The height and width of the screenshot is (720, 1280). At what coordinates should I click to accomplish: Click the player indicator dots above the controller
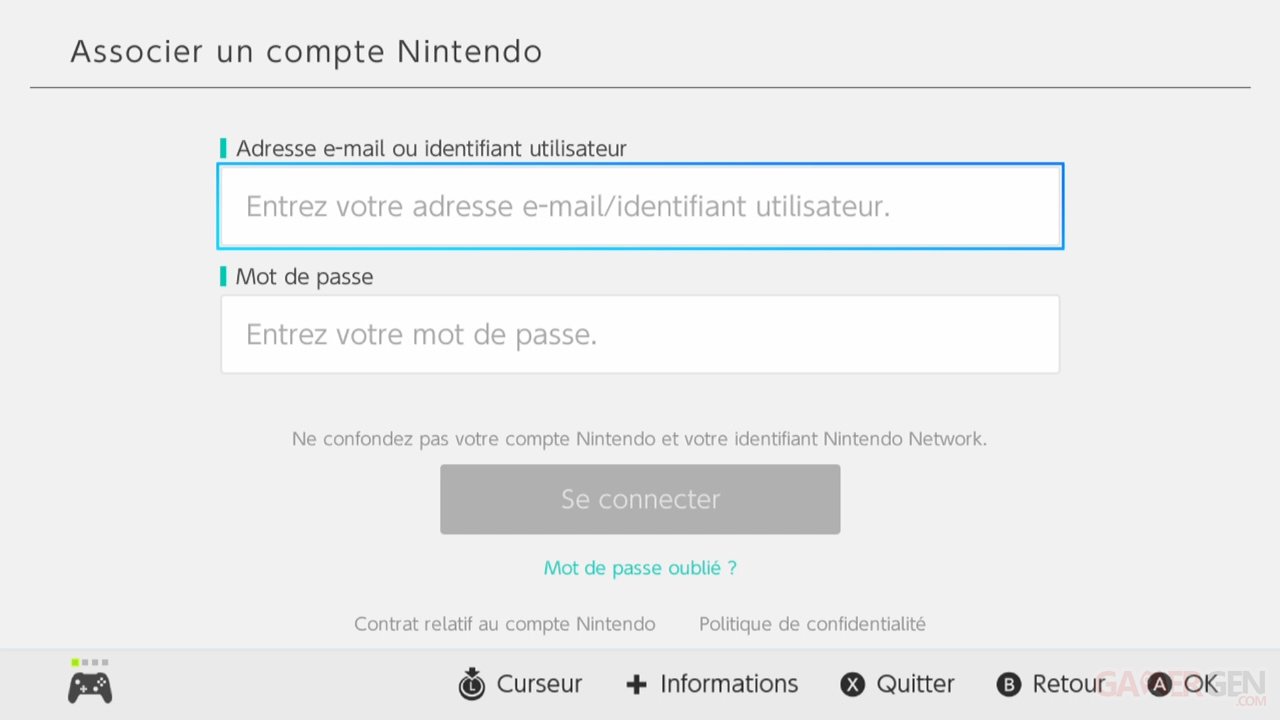(90, 662)
